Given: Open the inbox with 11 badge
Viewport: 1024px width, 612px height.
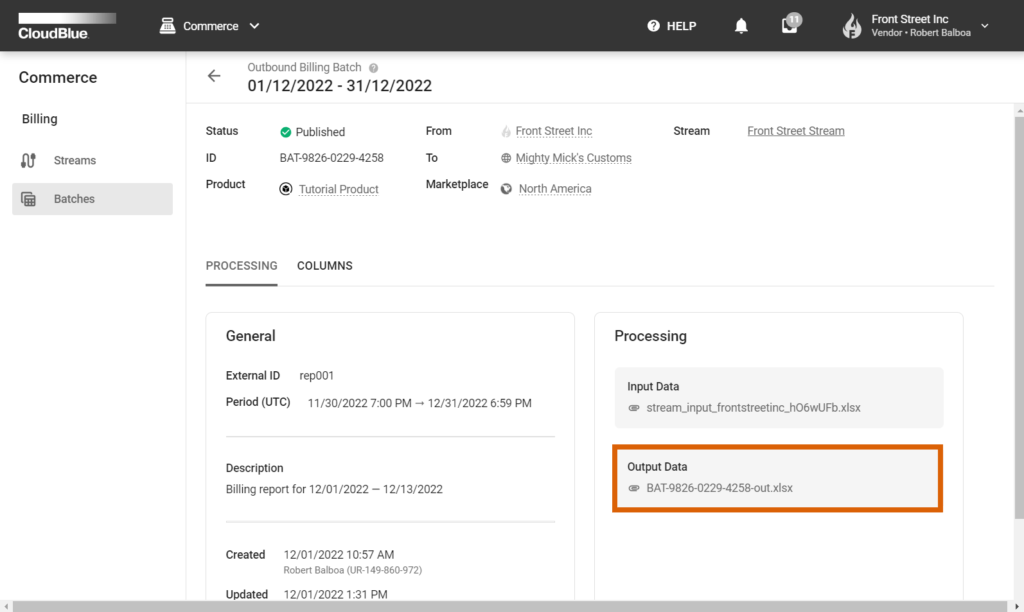Looking at the screenshot, I should [x=790, y=25].
